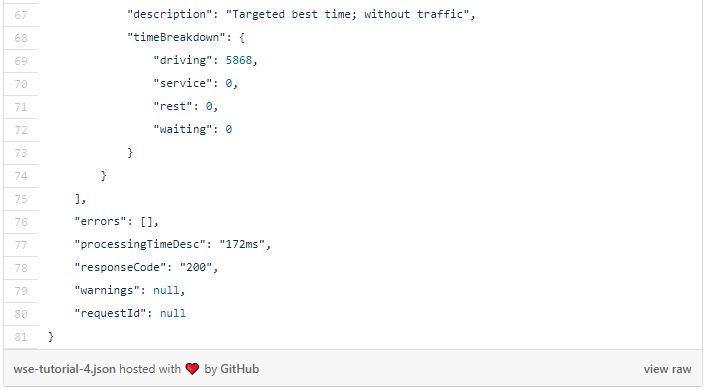Select line number 72
Image resolution: width=705 pixels, height=390 pixels.
[x=21, y=130]
